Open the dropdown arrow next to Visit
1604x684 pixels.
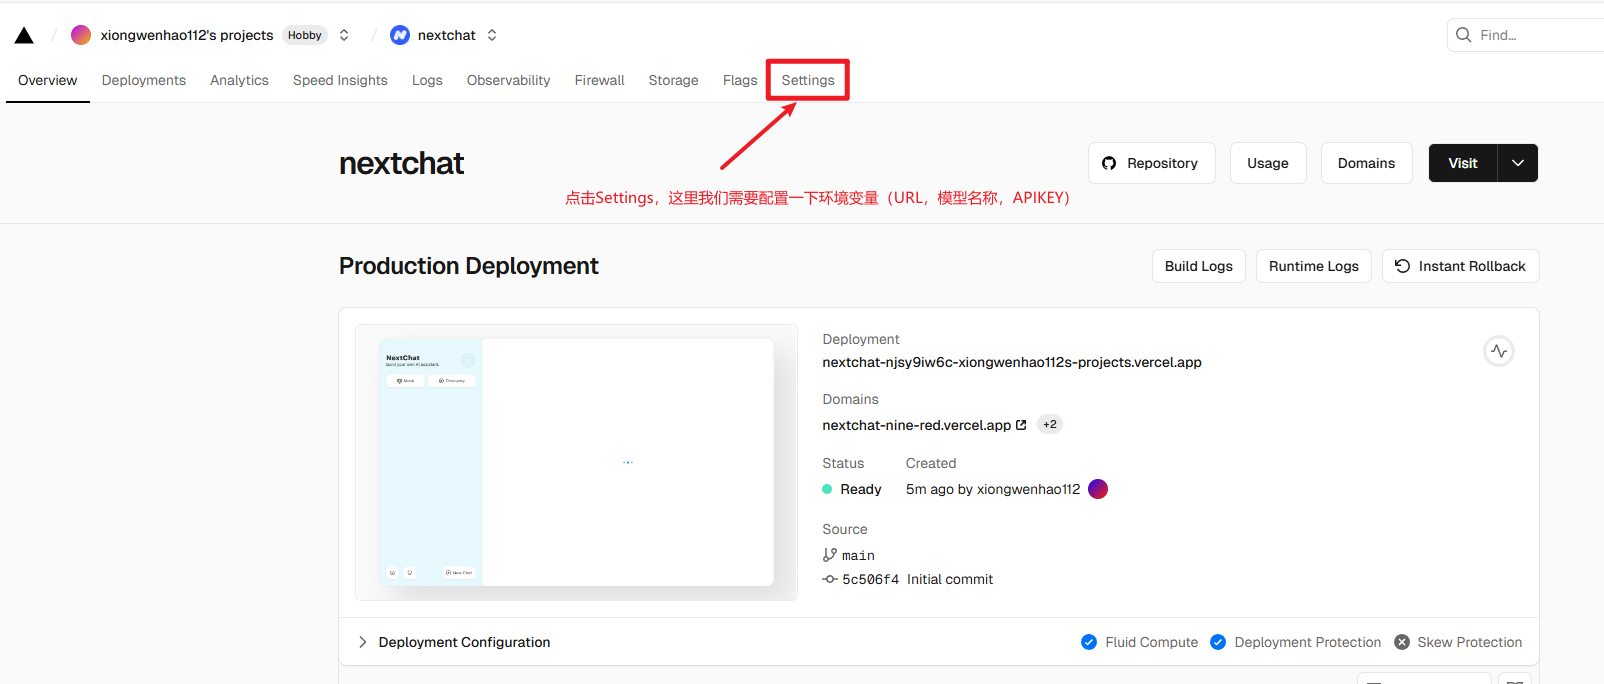pyautogui.click(x=1518, y=163)
